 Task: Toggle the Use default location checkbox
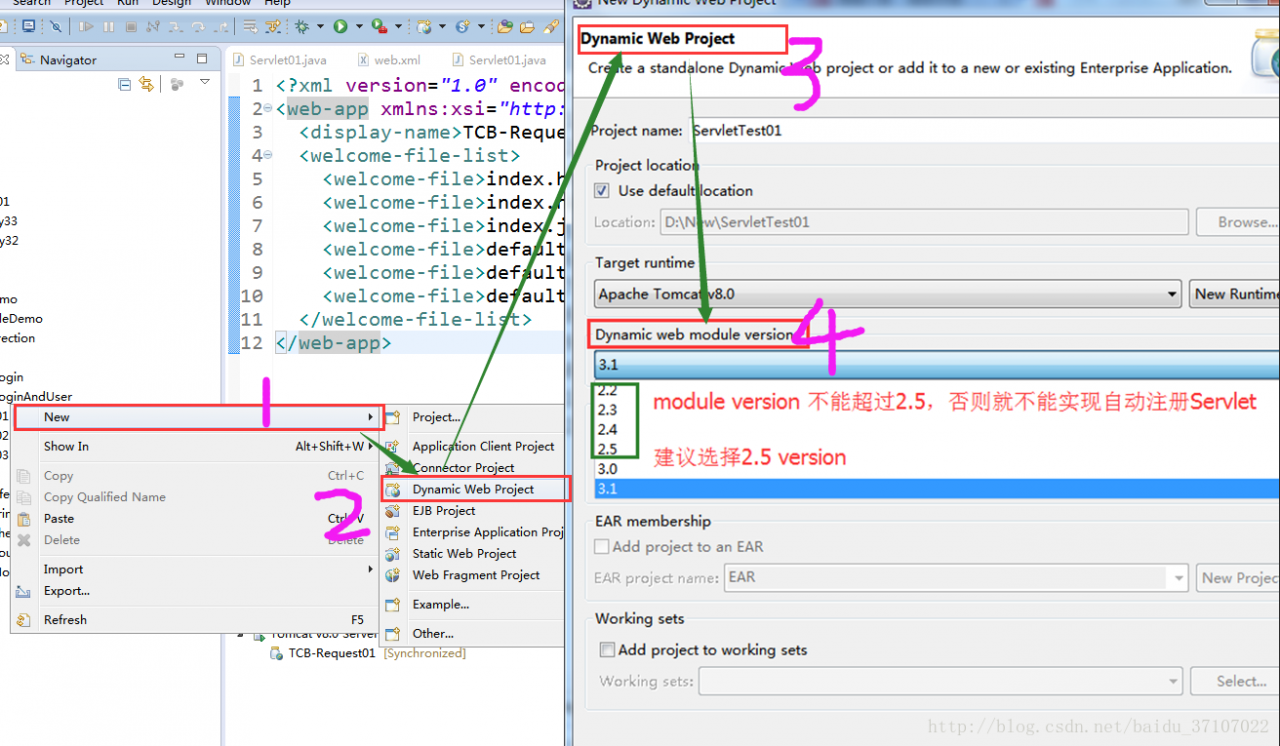click(x=602, y=190)
